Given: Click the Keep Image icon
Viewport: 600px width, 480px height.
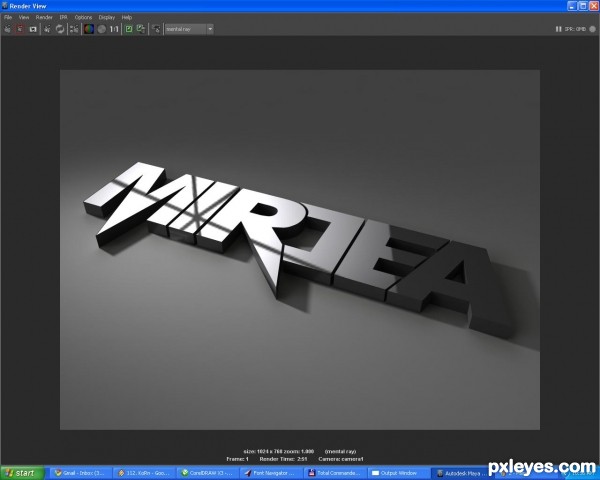Looking at the screenshot, I should pyautogui.click(x=129, y=29).
